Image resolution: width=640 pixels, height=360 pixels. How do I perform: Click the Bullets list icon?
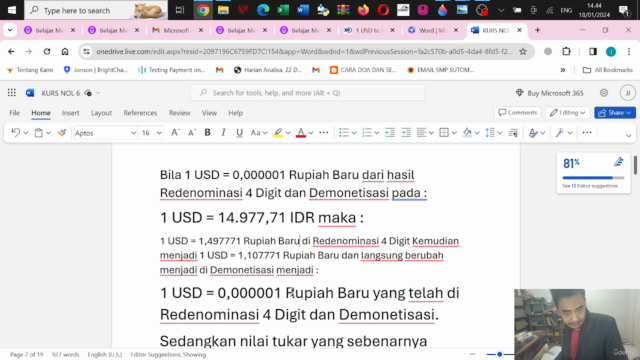(x=344, y=133)
